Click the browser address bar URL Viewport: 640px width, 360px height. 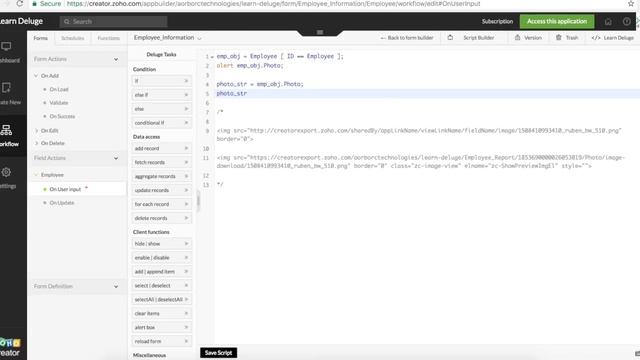(x=273, y=4)
